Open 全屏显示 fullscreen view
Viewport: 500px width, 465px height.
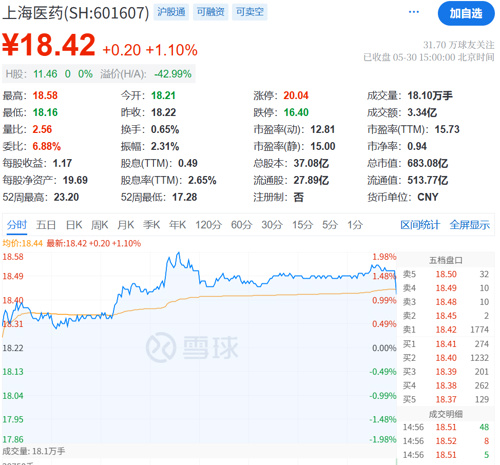[x=470, y=225]
